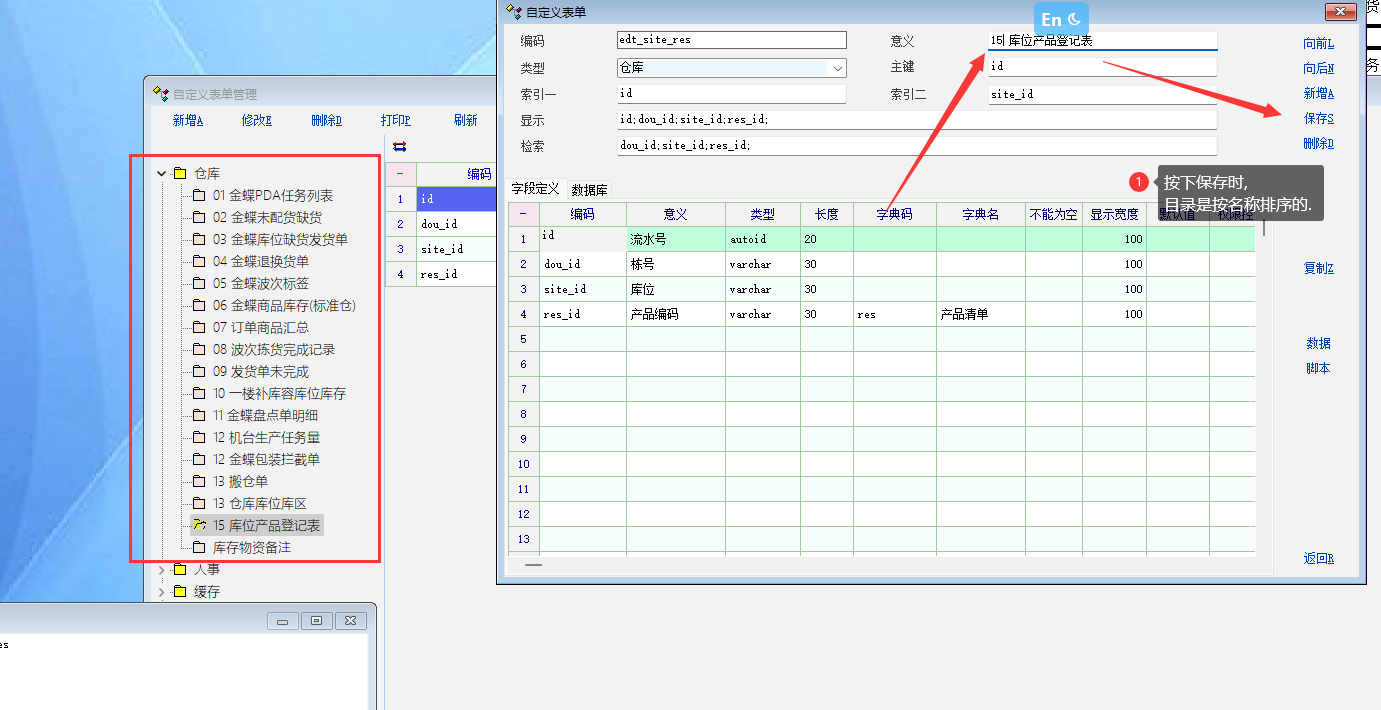Expand the 人事 tree node
Screen dimensions: 1381x710
[162, 570]
